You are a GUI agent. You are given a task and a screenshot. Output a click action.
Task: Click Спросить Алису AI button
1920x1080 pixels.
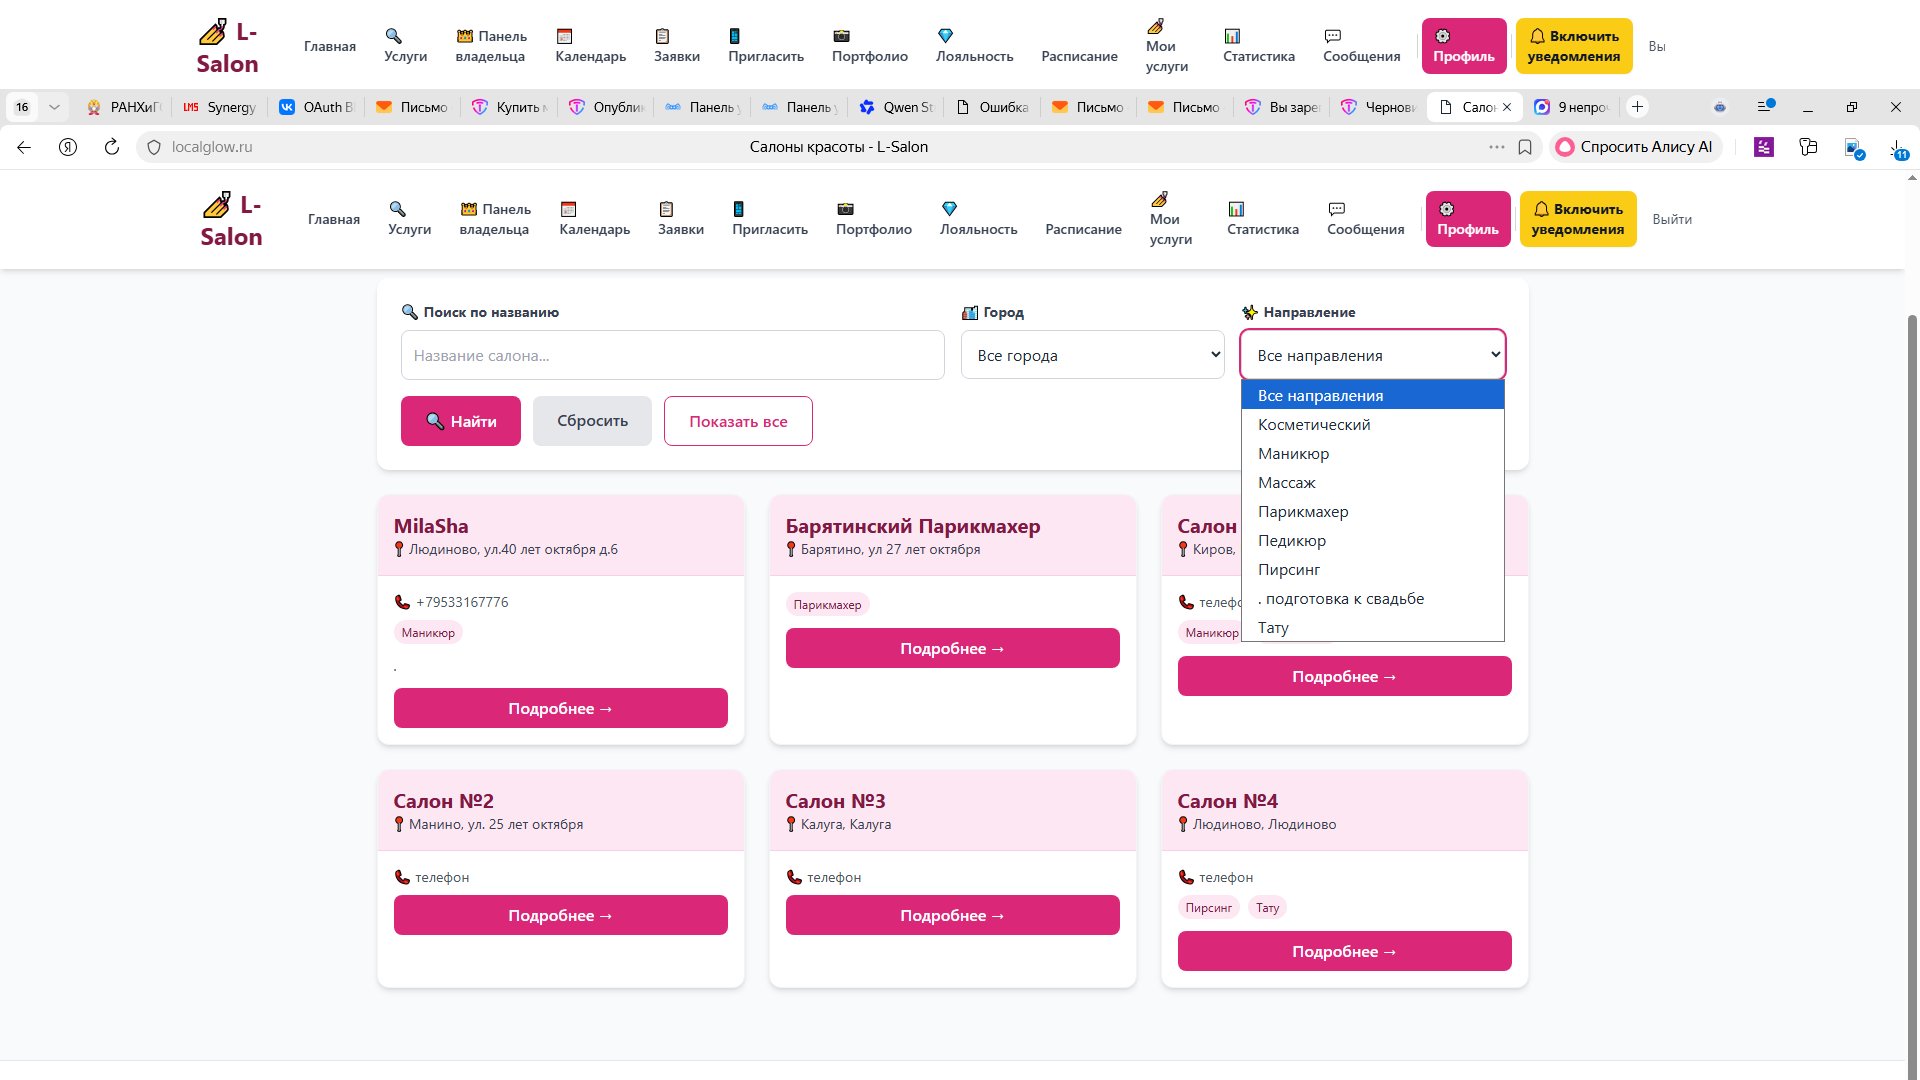(1635, 147)
